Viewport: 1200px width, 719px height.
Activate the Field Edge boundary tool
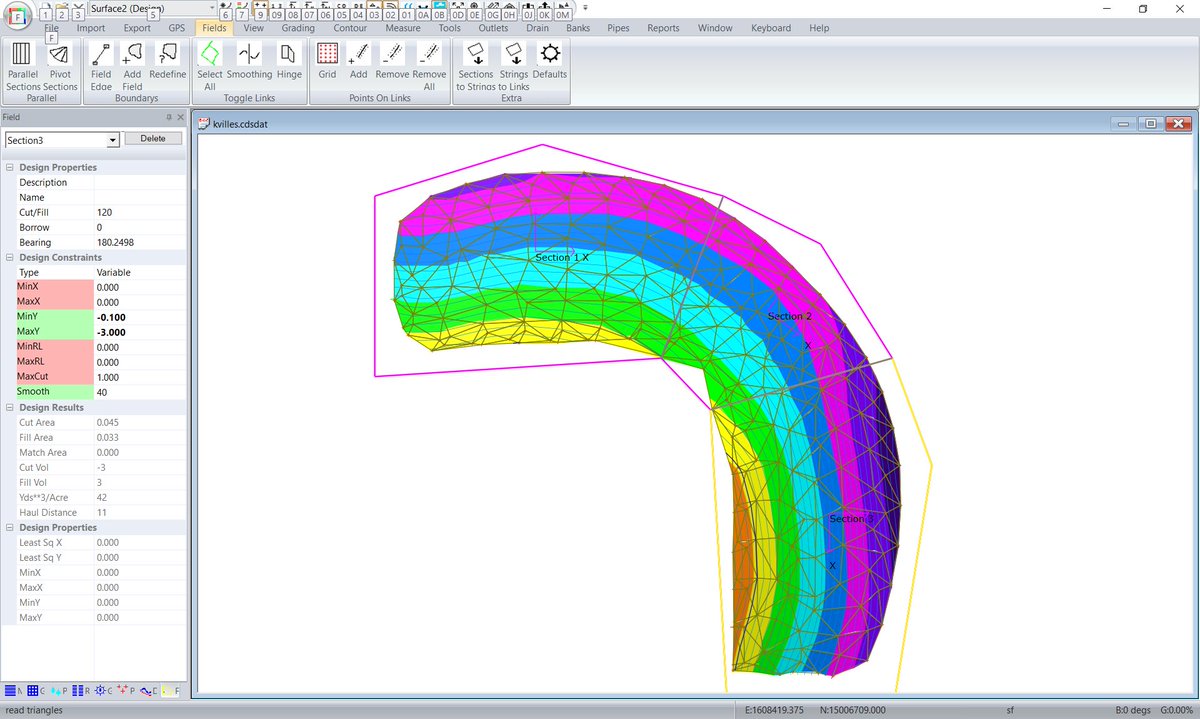(x=101, y=66)
